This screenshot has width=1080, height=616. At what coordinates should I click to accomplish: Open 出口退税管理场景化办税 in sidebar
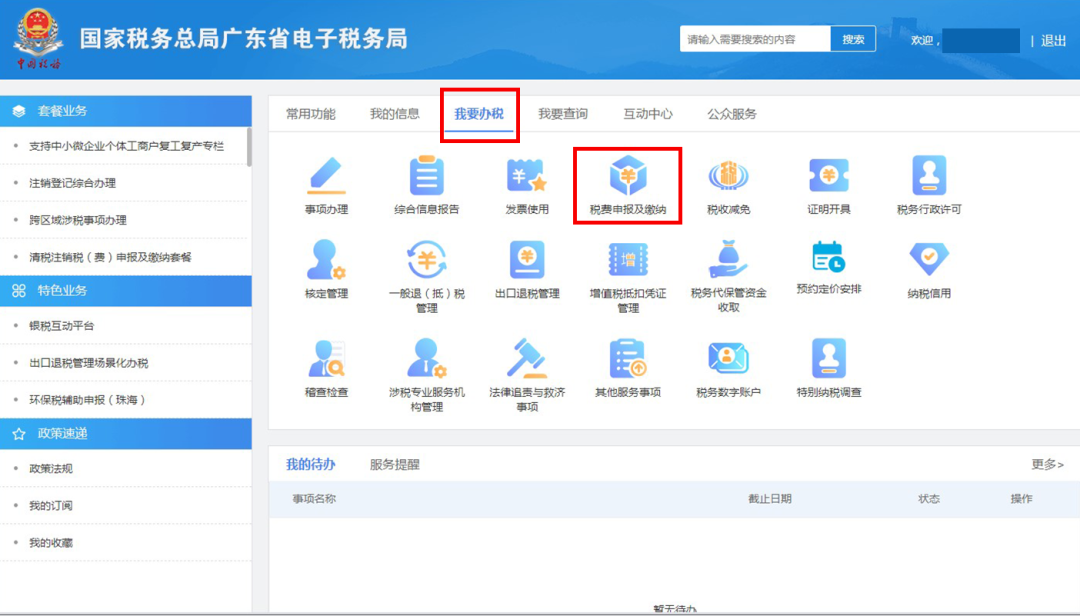click(x=88, y=363)
